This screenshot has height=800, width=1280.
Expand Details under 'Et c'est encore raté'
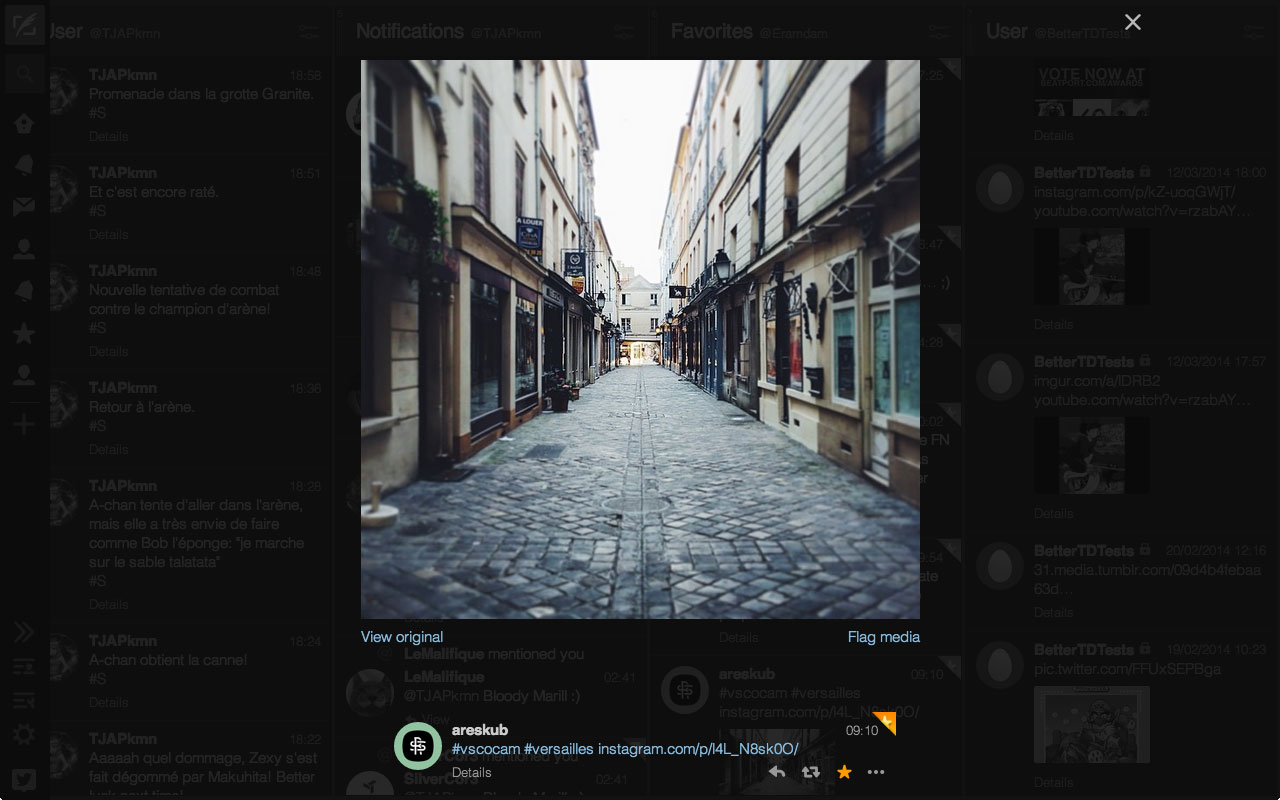tap(109, 234)
